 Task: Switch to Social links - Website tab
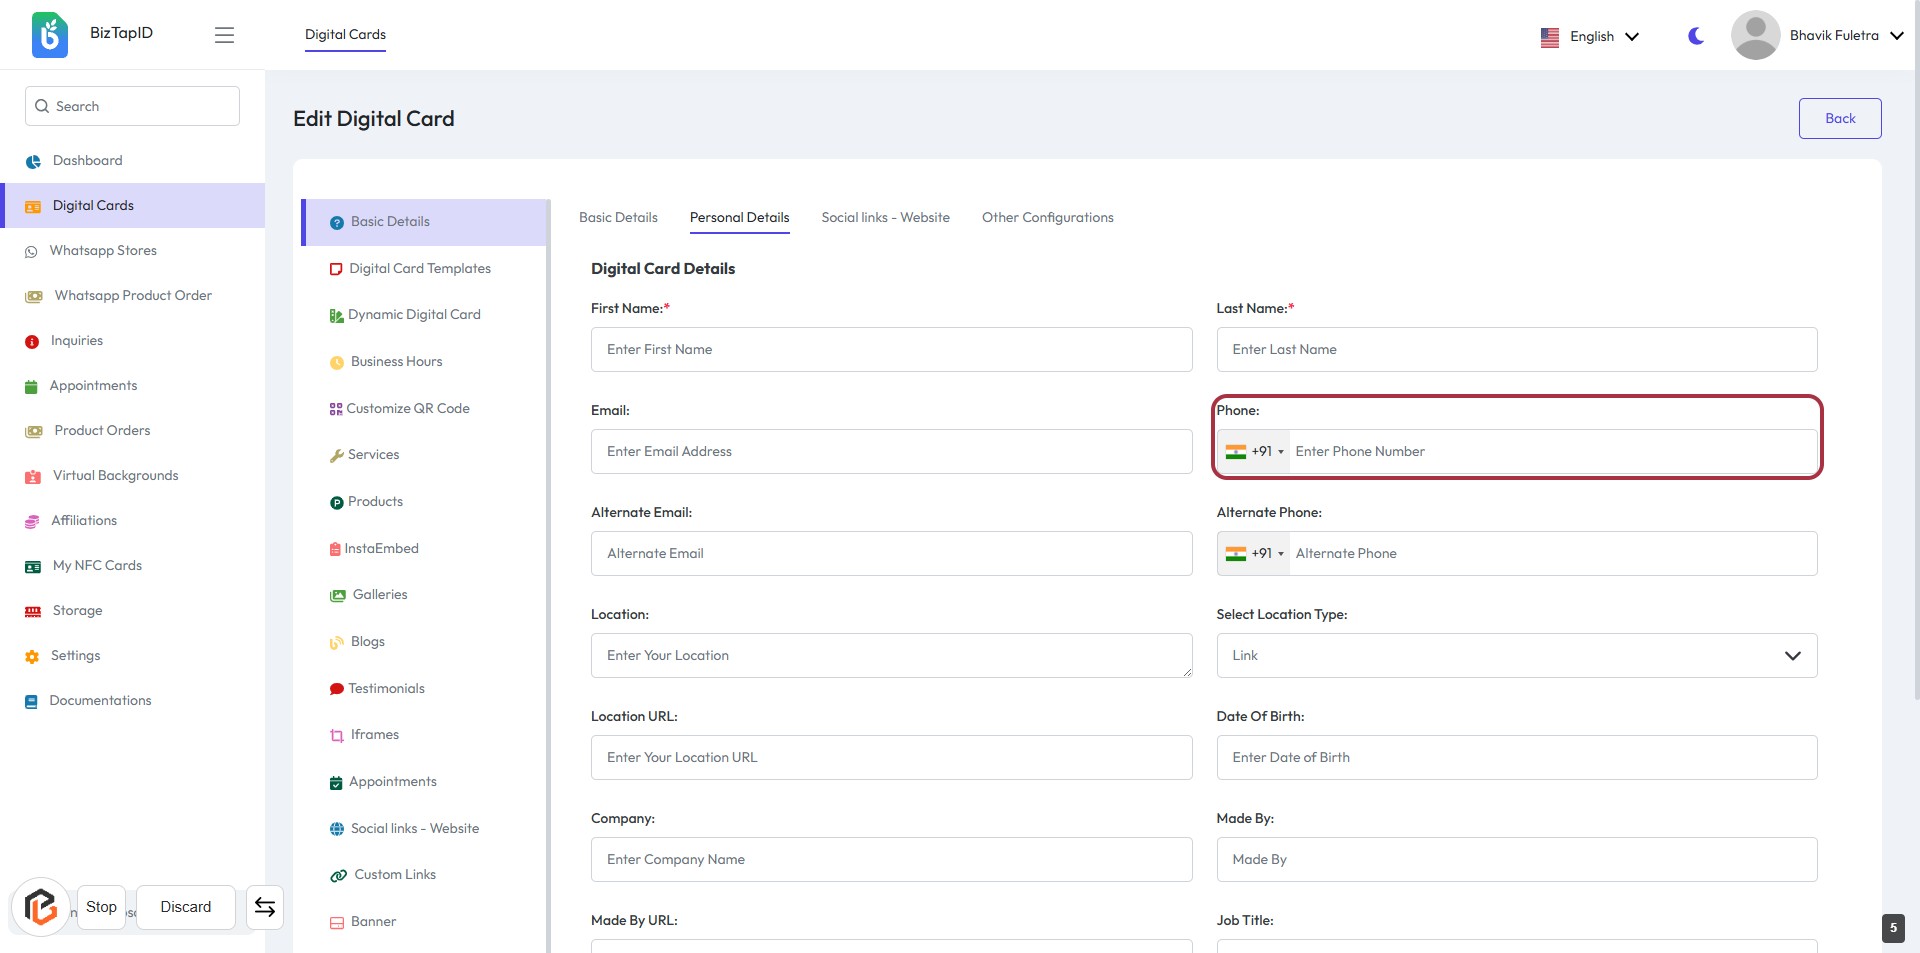point(885,218)
